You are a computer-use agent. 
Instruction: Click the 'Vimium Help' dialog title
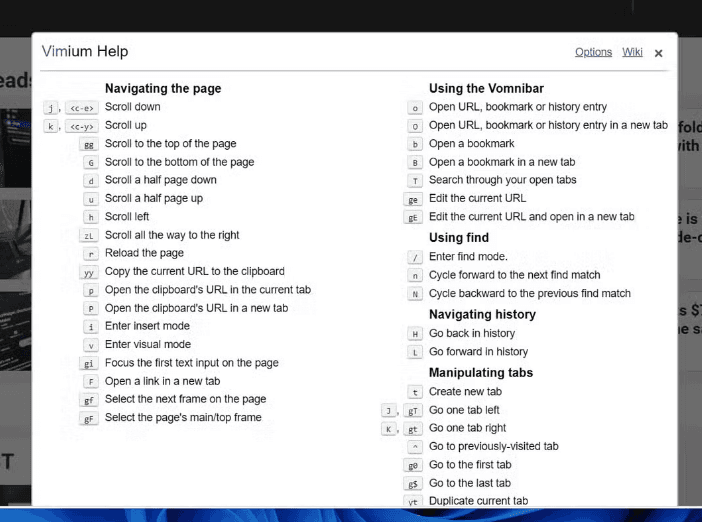click(85, 51)
